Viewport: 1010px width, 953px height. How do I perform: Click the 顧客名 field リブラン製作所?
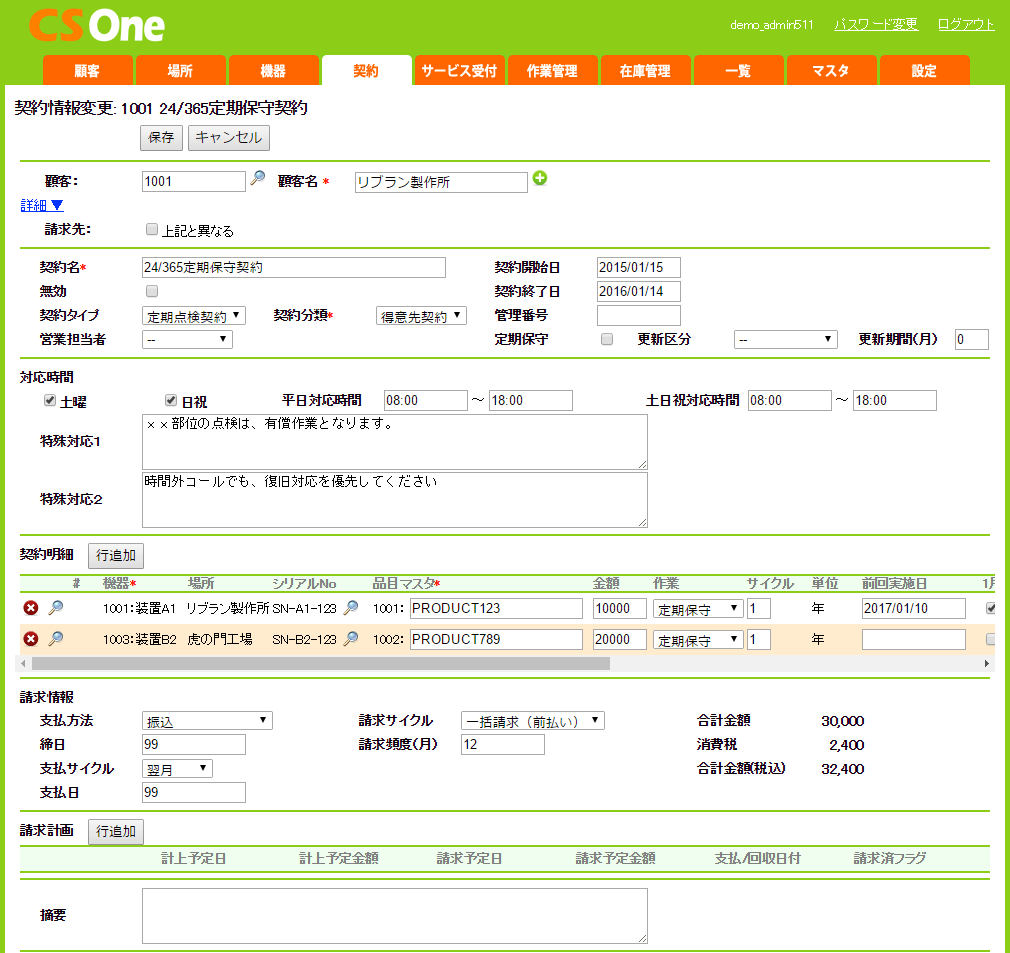point(441,182)
